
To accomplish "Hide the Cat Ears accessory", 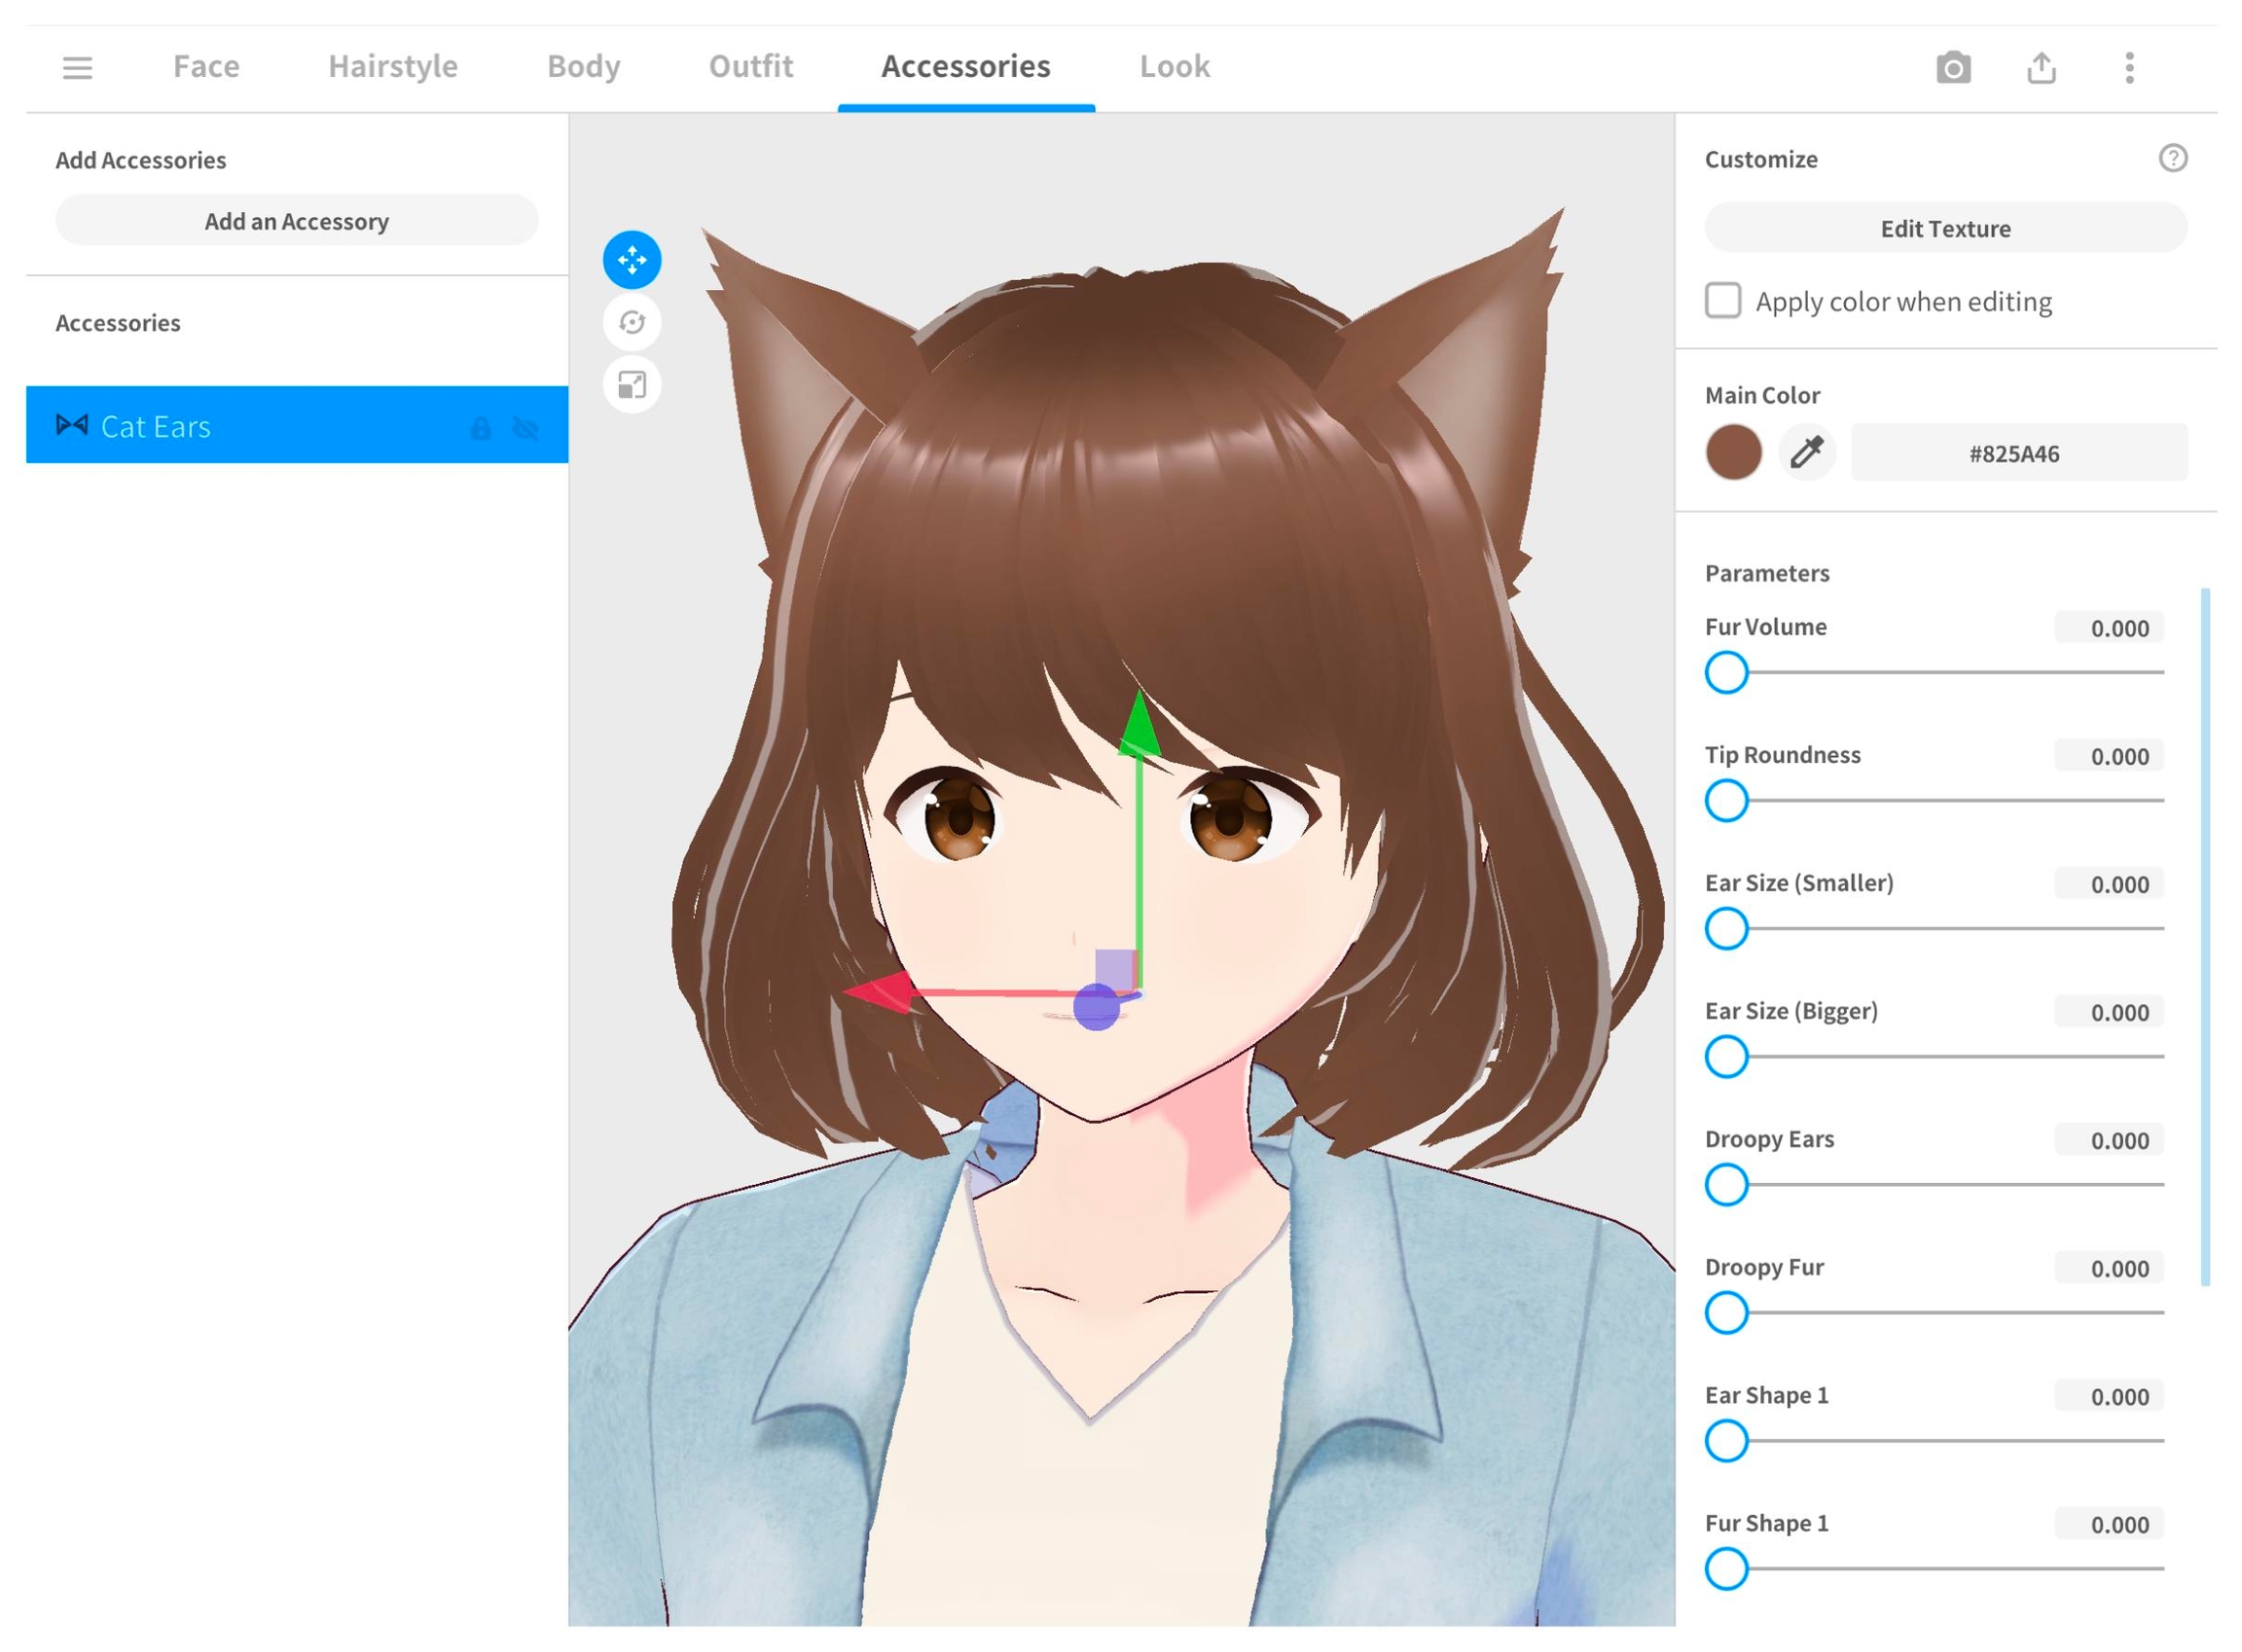I will point(525,428).
